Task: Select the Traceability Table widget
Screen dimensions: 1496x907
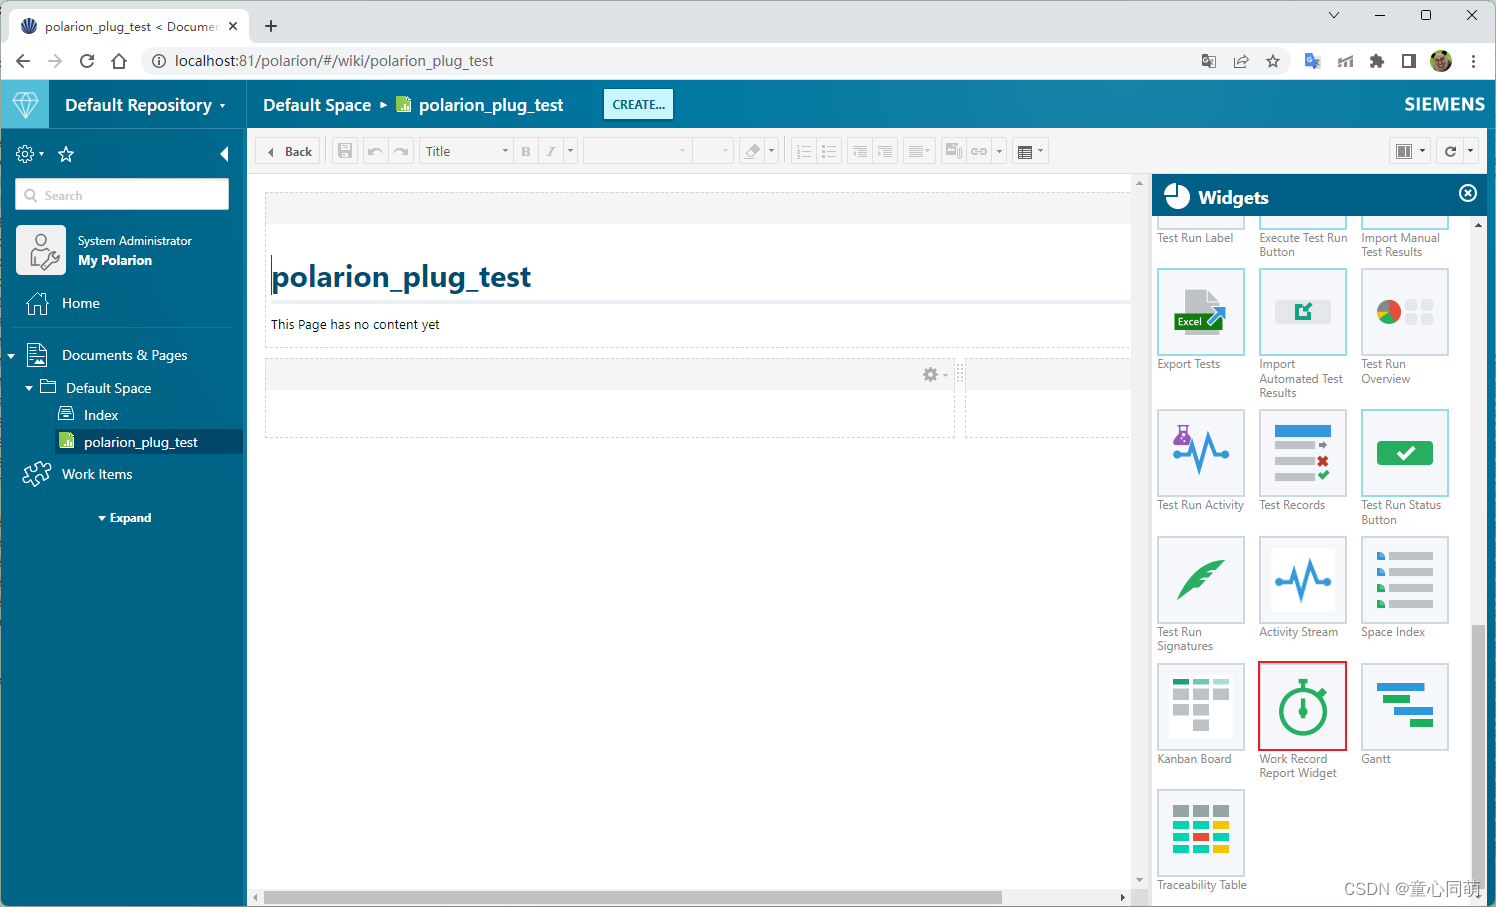Action: (x=1201, y=833)
